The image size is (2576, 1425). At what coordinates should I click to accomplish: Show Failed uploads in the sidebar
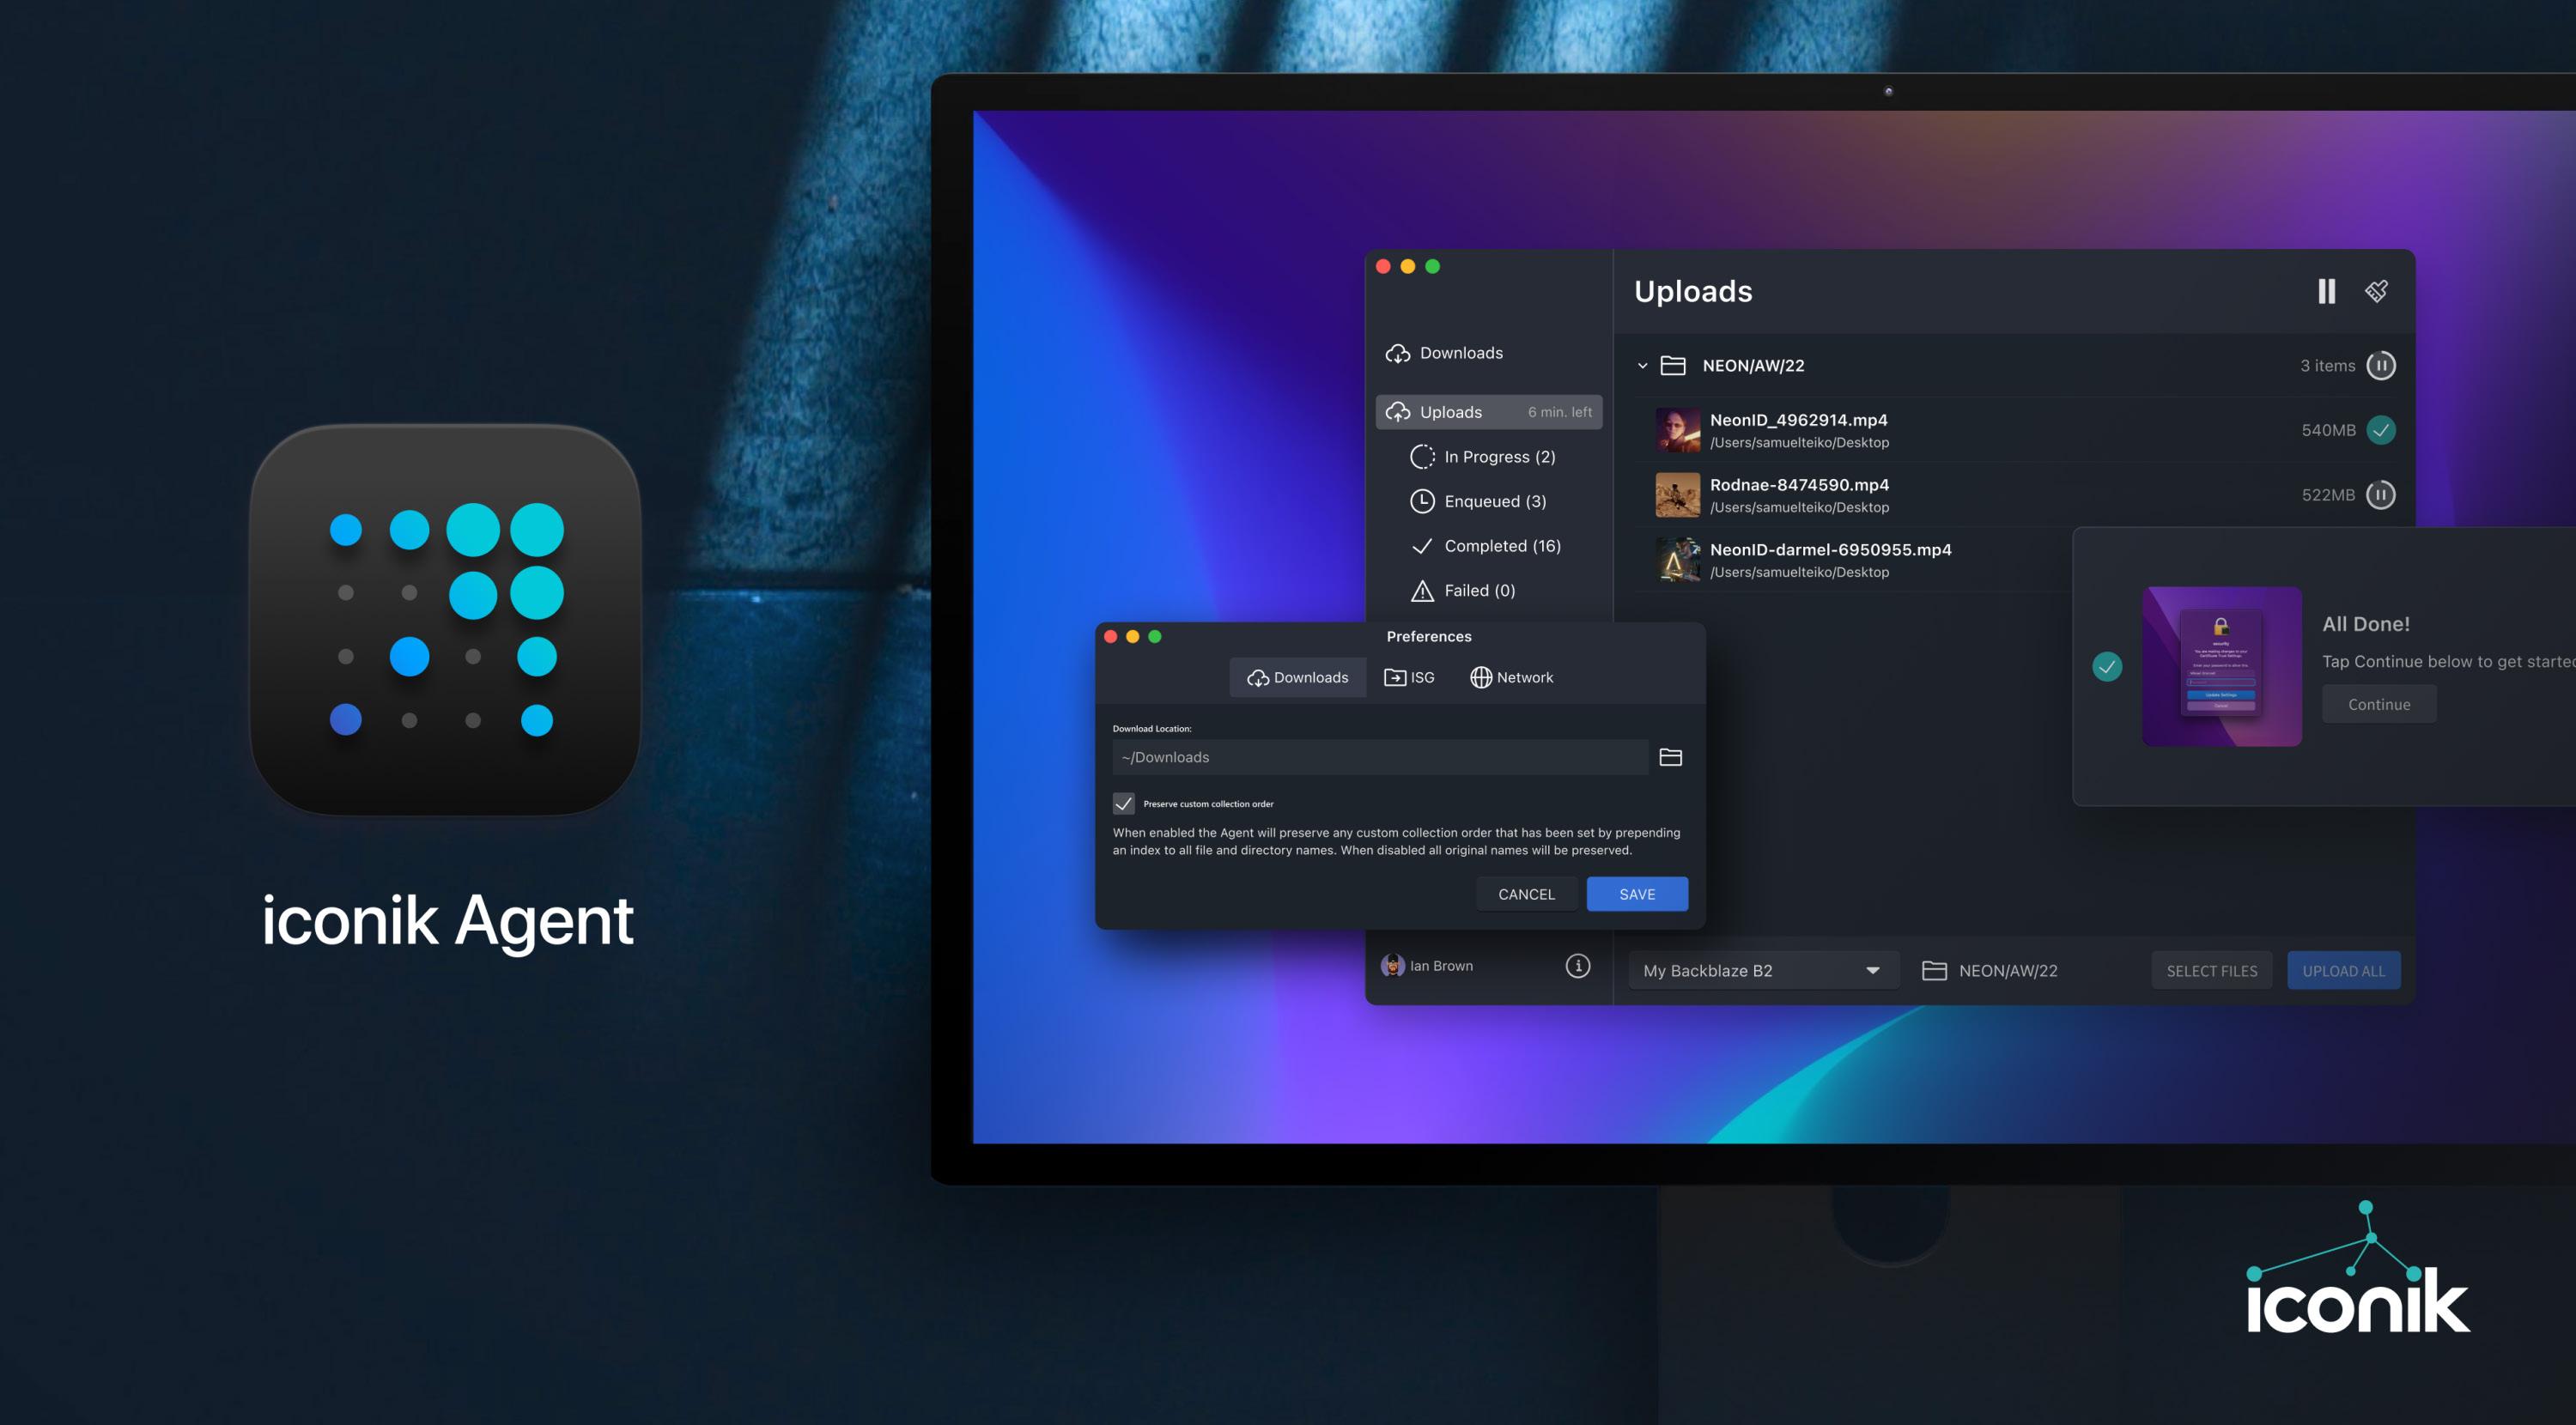1478,590
